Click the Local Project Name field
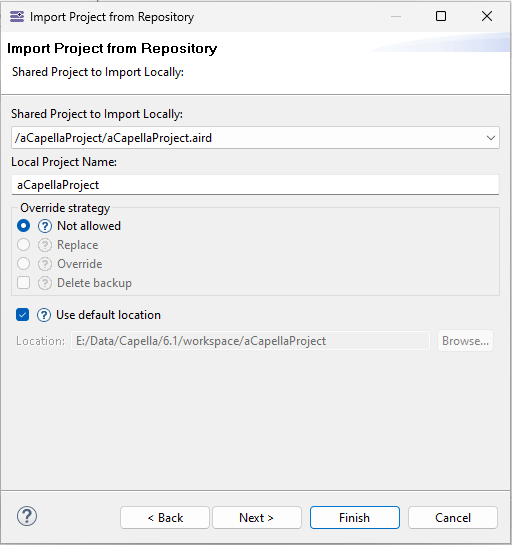512x545 pixels. click(255, 185)
